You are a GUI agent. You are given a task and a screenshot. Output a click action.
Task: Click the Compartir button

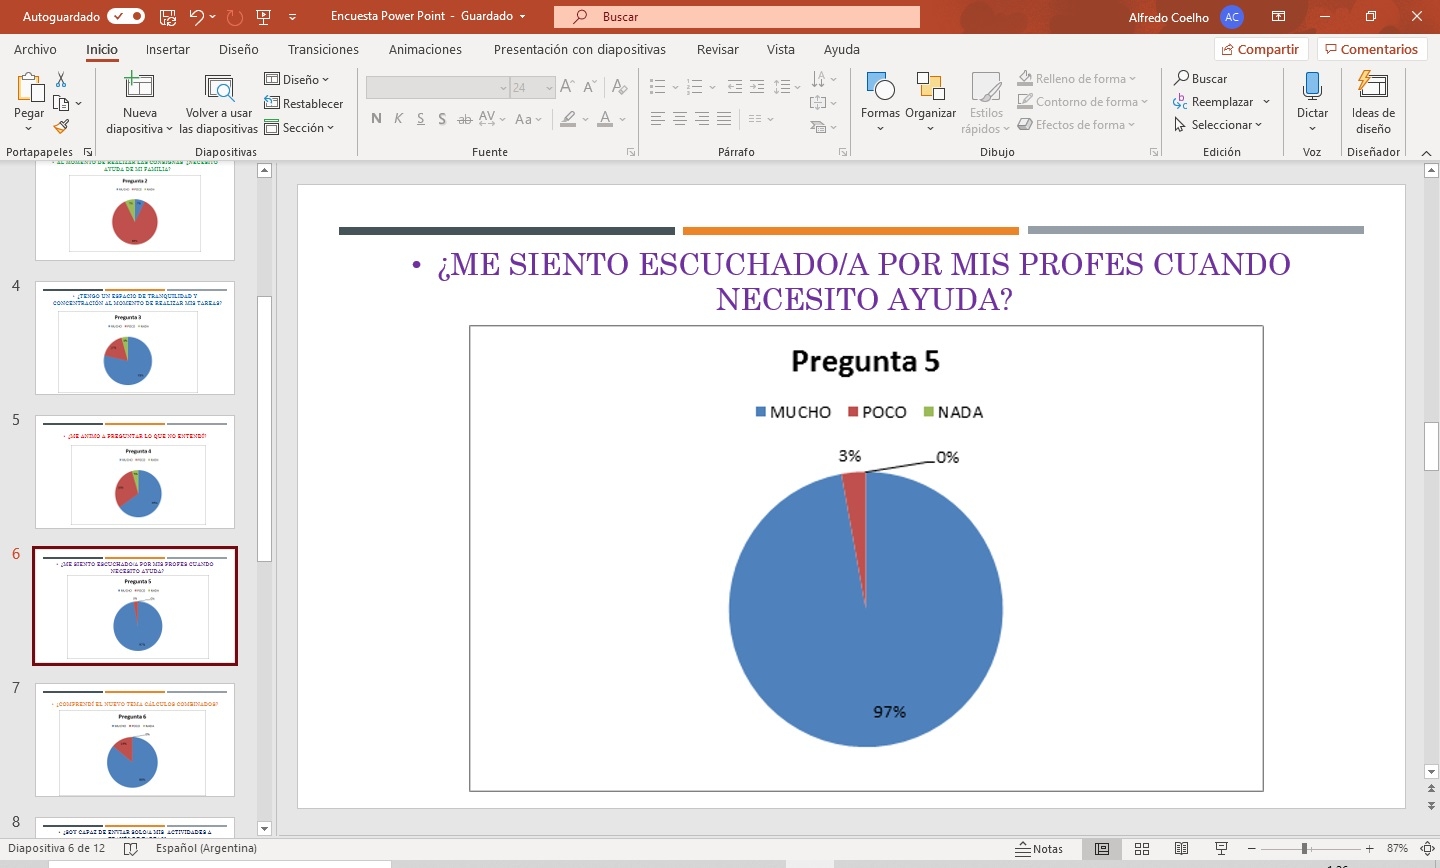pos(1261,49)
